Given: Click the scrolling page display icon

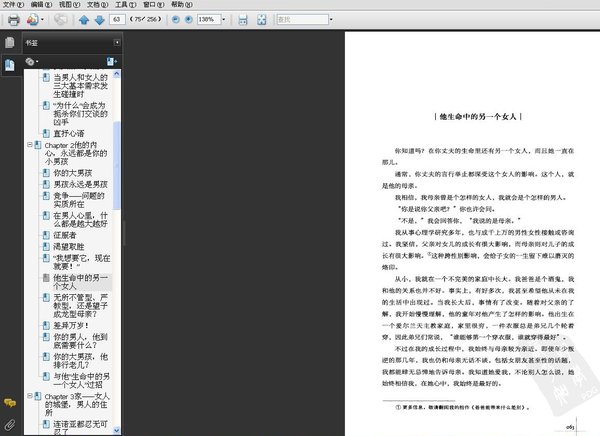Looking at the screenshot, I should click(x=243, y=20).
